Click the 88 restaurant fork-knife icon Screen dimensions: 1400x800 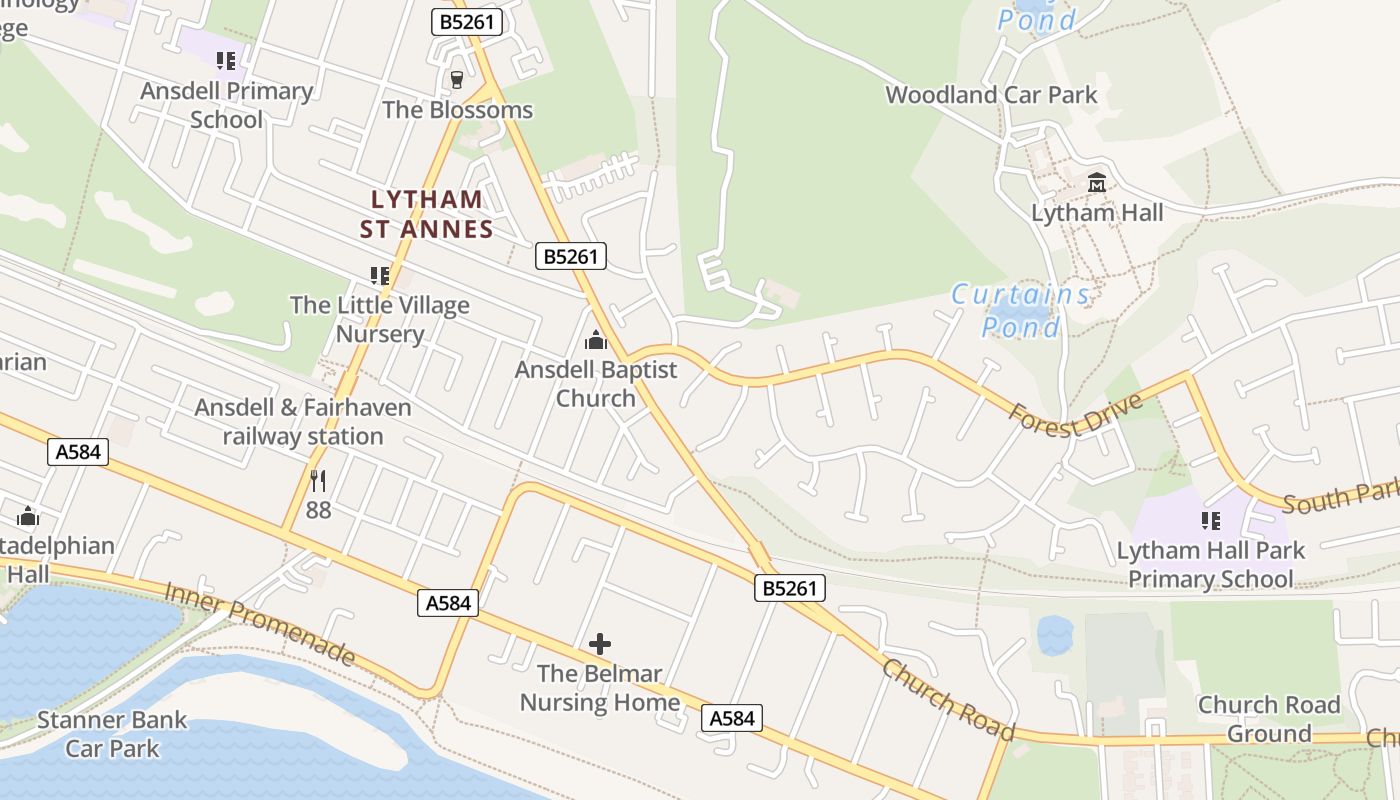(x=318, y=481)
